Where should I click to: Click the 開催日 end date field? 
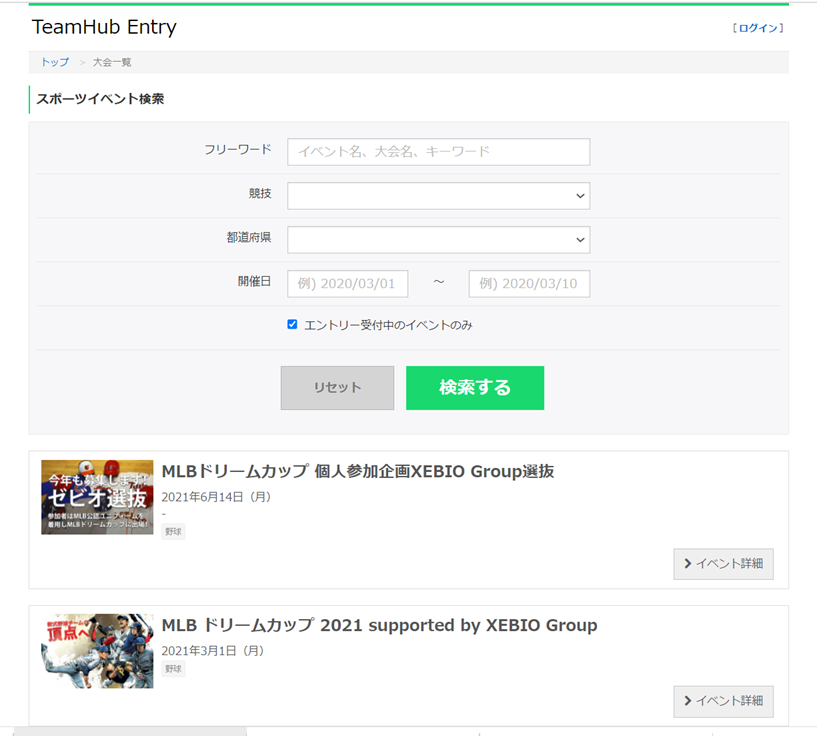coord(529,284)
